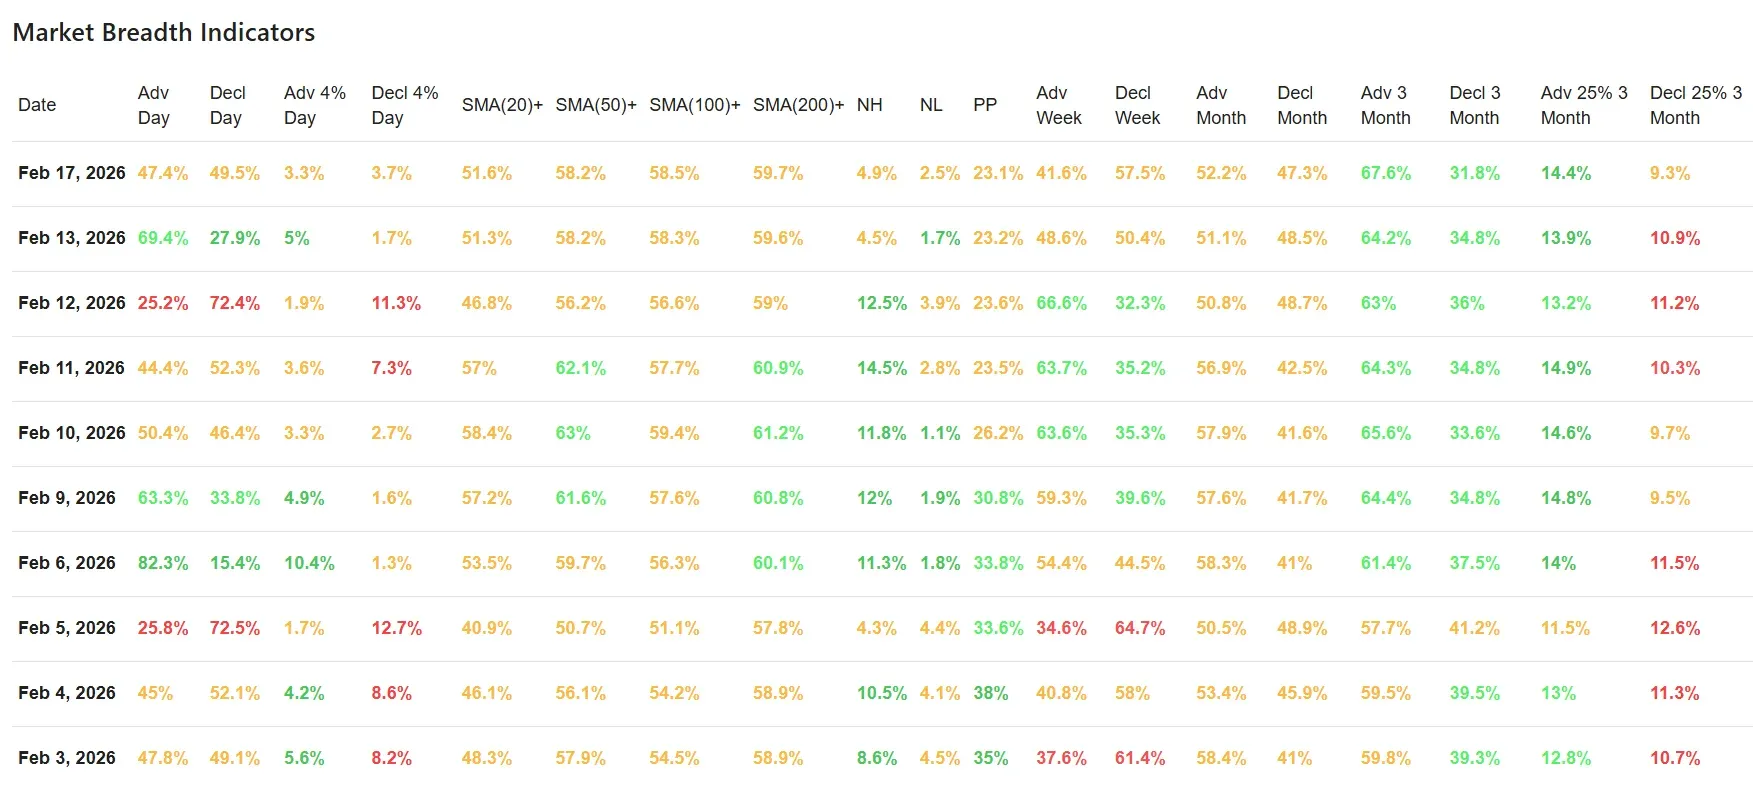Click the Market Breadth Indicators heading
Screen dimensions: 1753x785
point(164,33)
